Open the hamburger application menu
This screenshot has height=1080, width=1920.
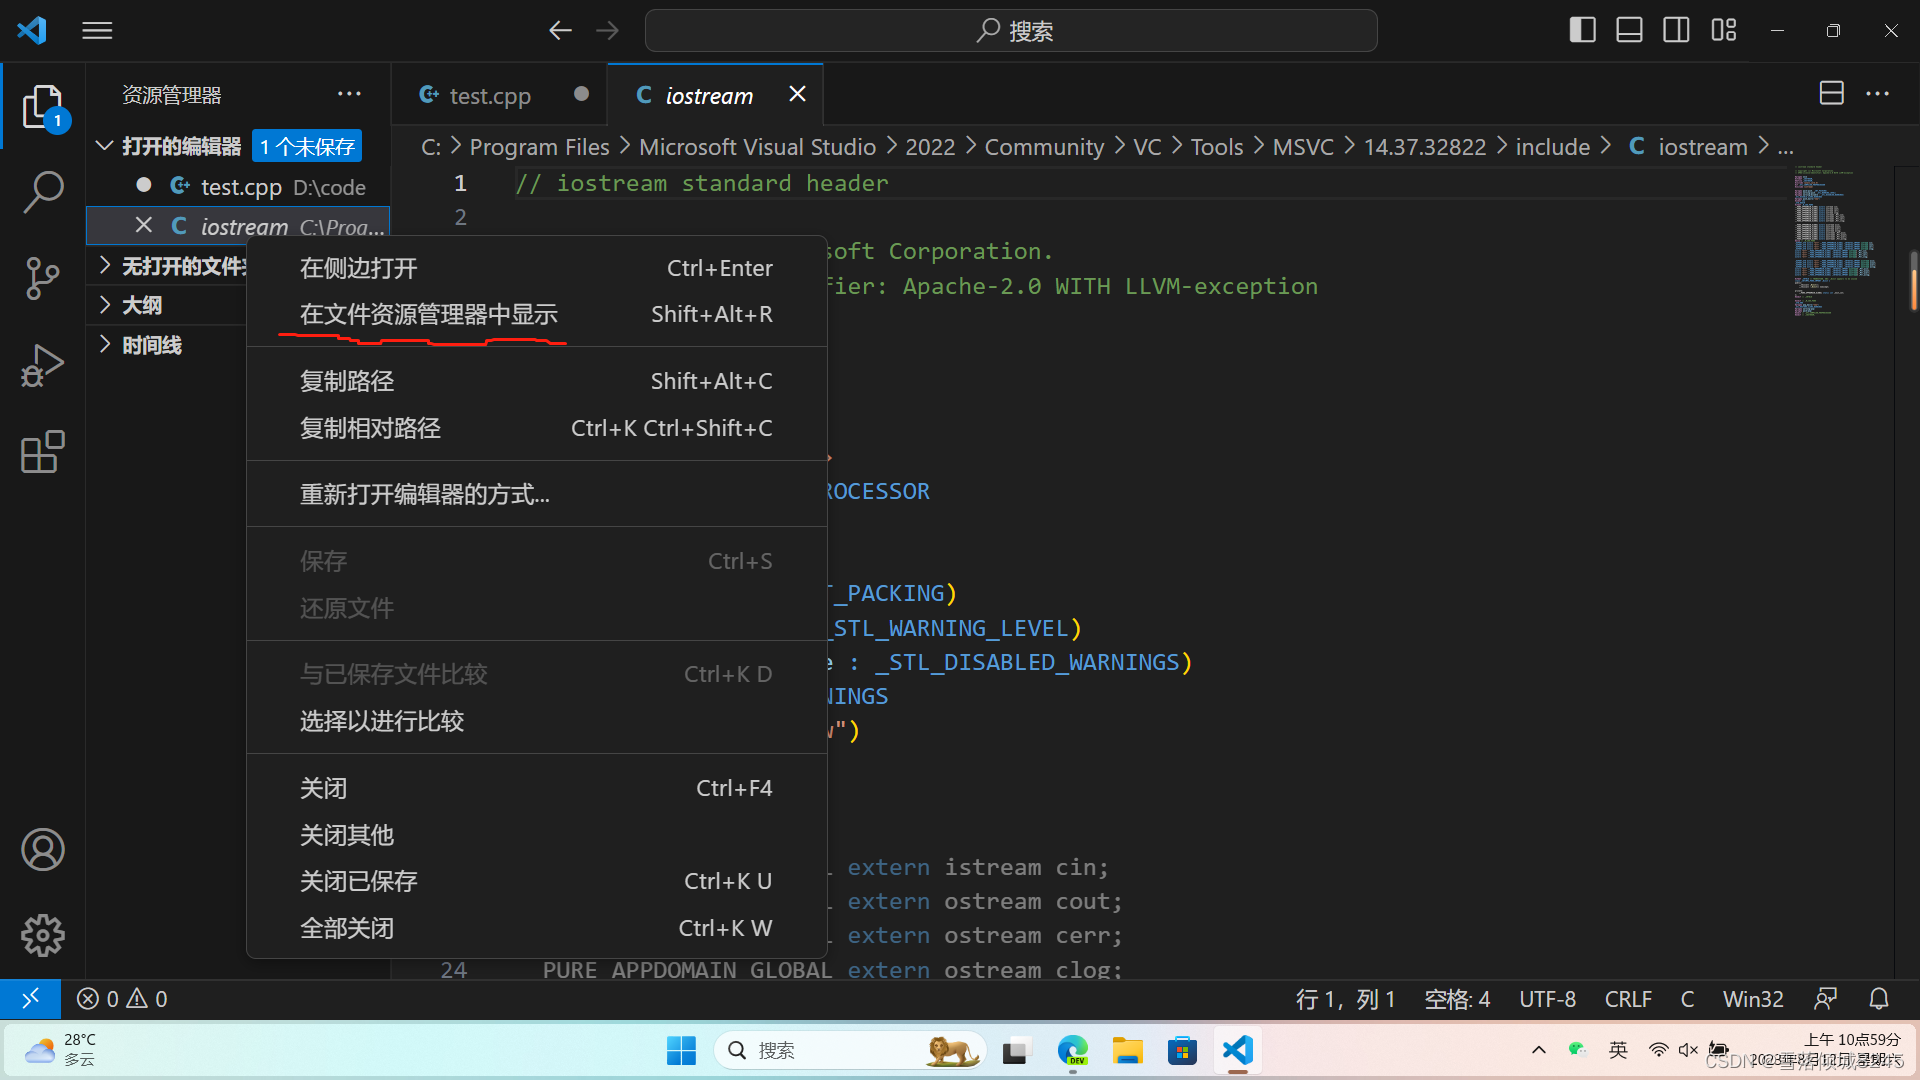[x=97, y=31]
